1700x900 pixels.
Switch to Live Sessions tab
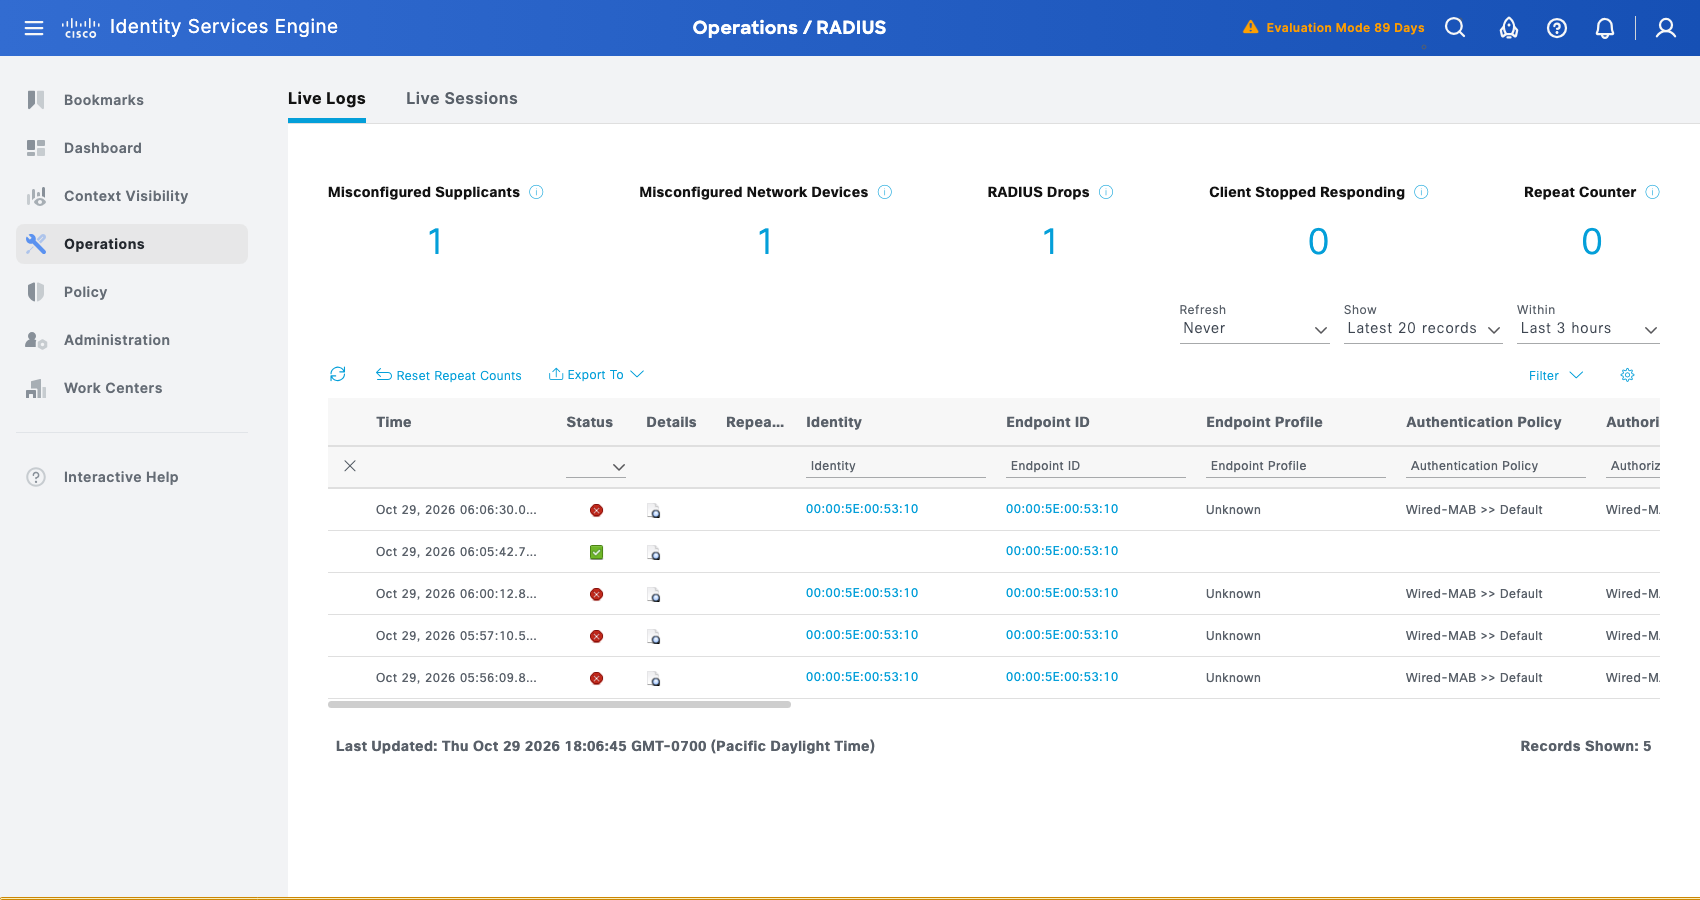(x=462, y=98)
